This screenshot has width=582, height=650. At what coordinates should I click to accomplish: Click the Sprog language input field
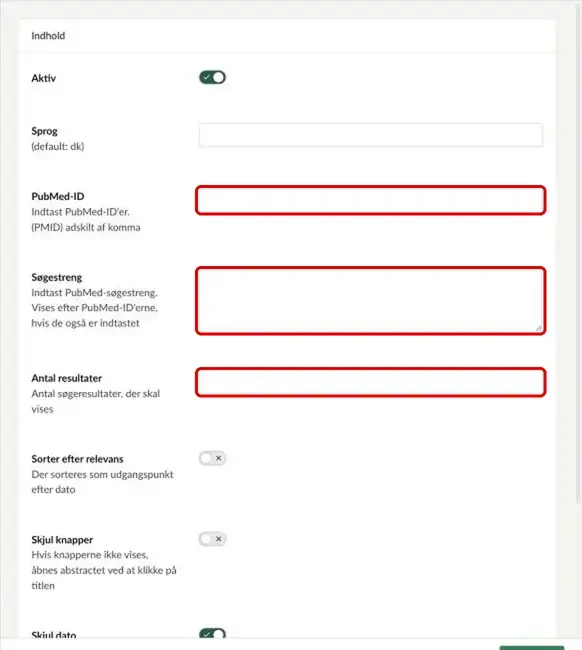pos(371,135)
